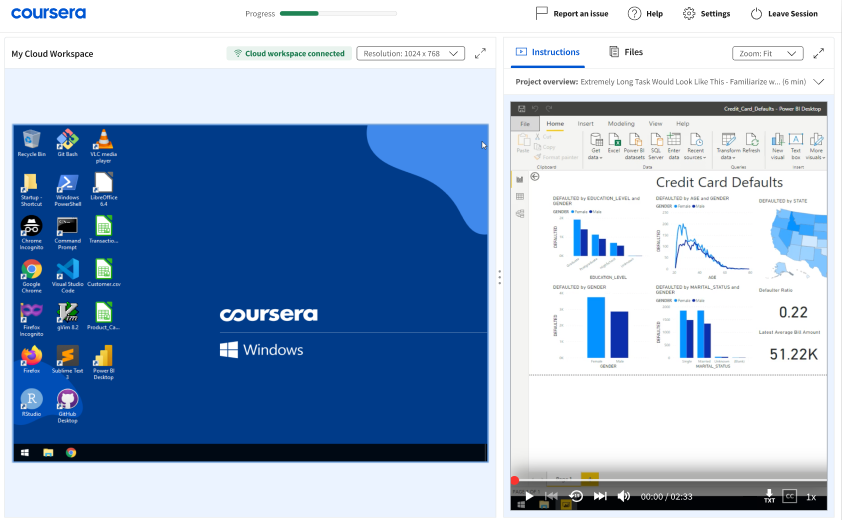Expand the instructions panel to full screen
Viewport: 842px width, 520px height.
[818, 53]
